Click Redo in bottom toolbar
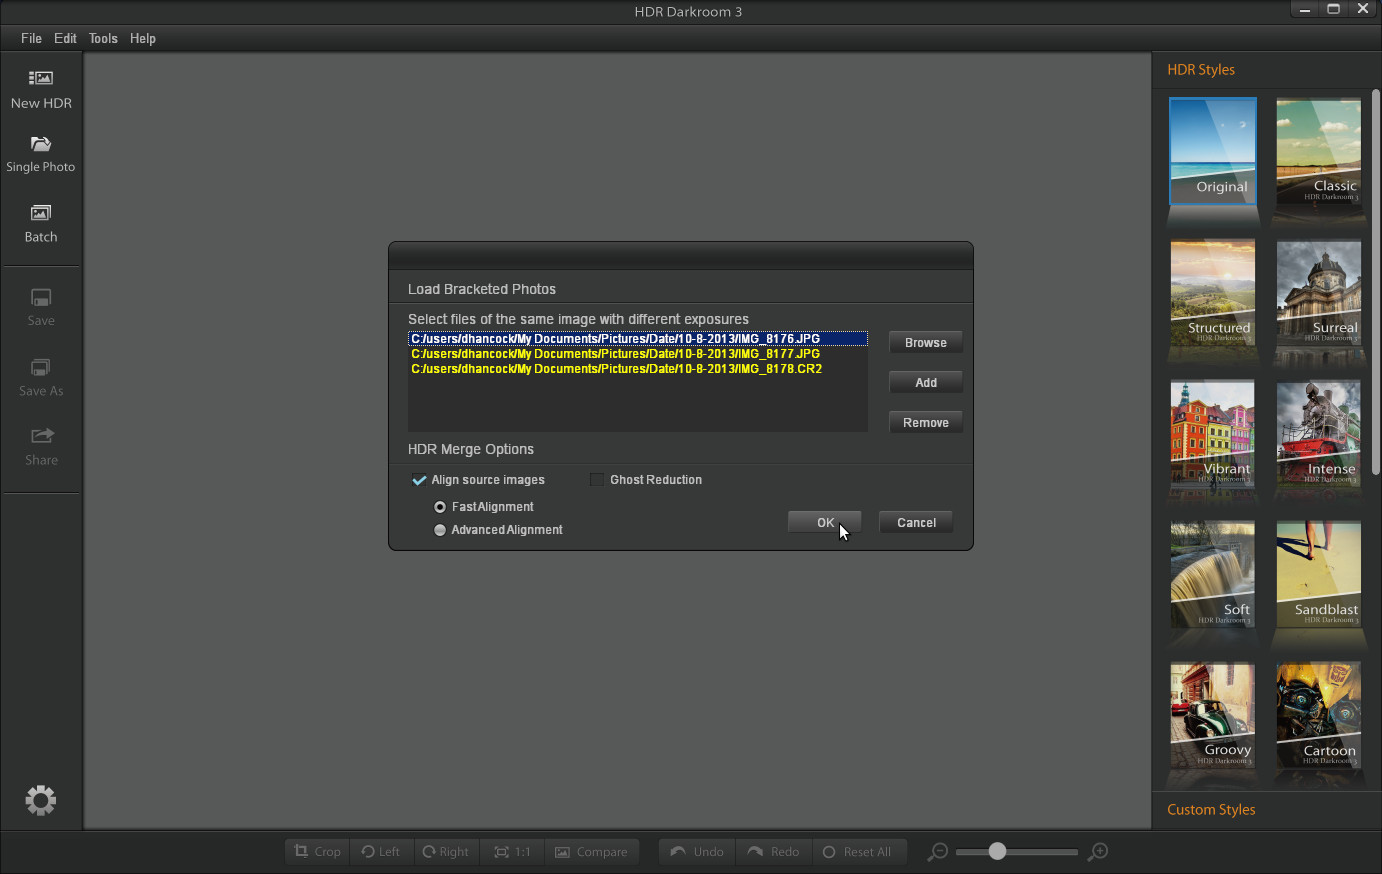Viewport: 1382px width, 874px height. (773, 852)
